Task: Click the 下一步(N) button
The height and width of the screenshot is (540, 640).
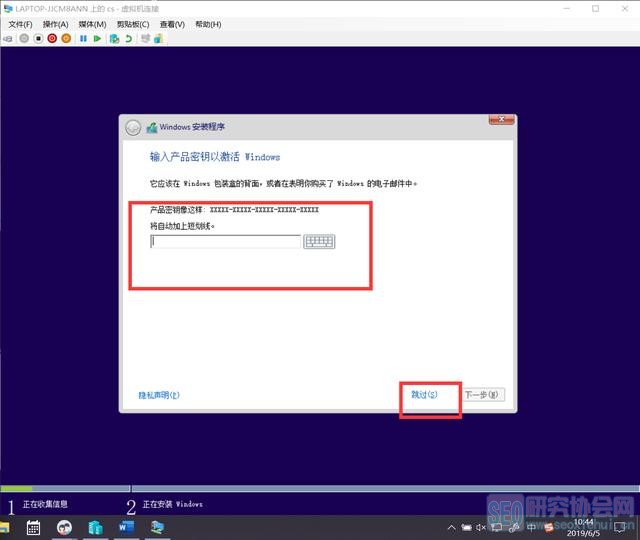Action: click(482, 395)
